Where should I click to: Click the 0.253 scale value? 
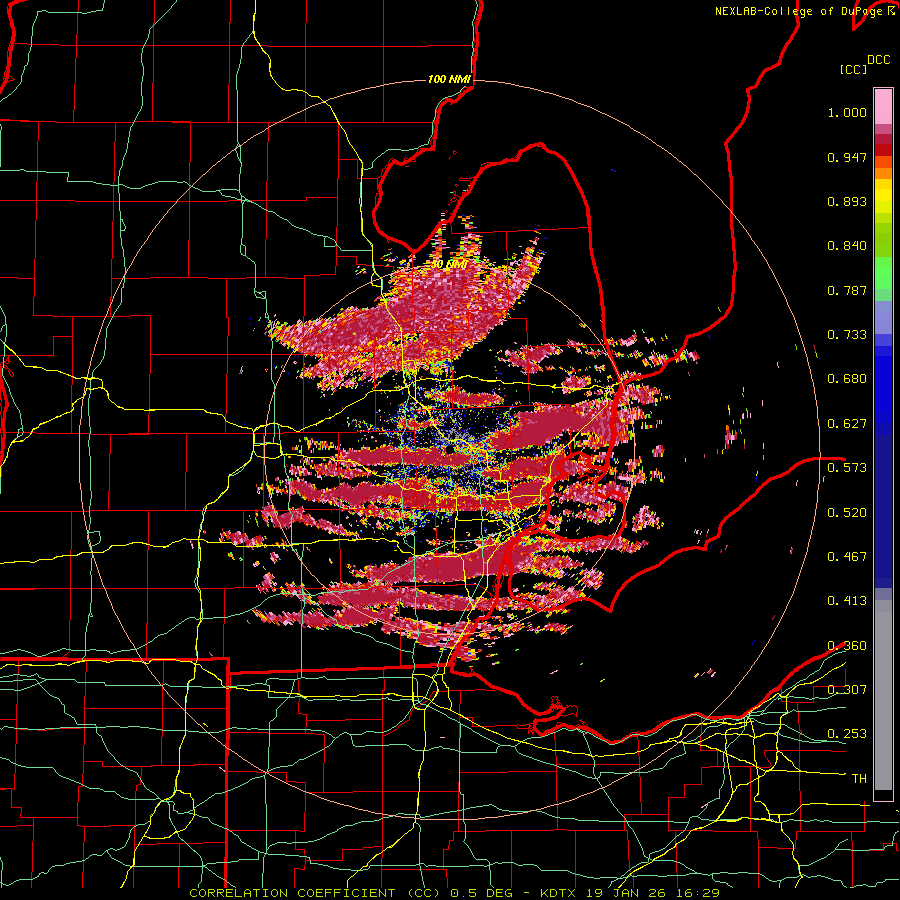[847, 734]
